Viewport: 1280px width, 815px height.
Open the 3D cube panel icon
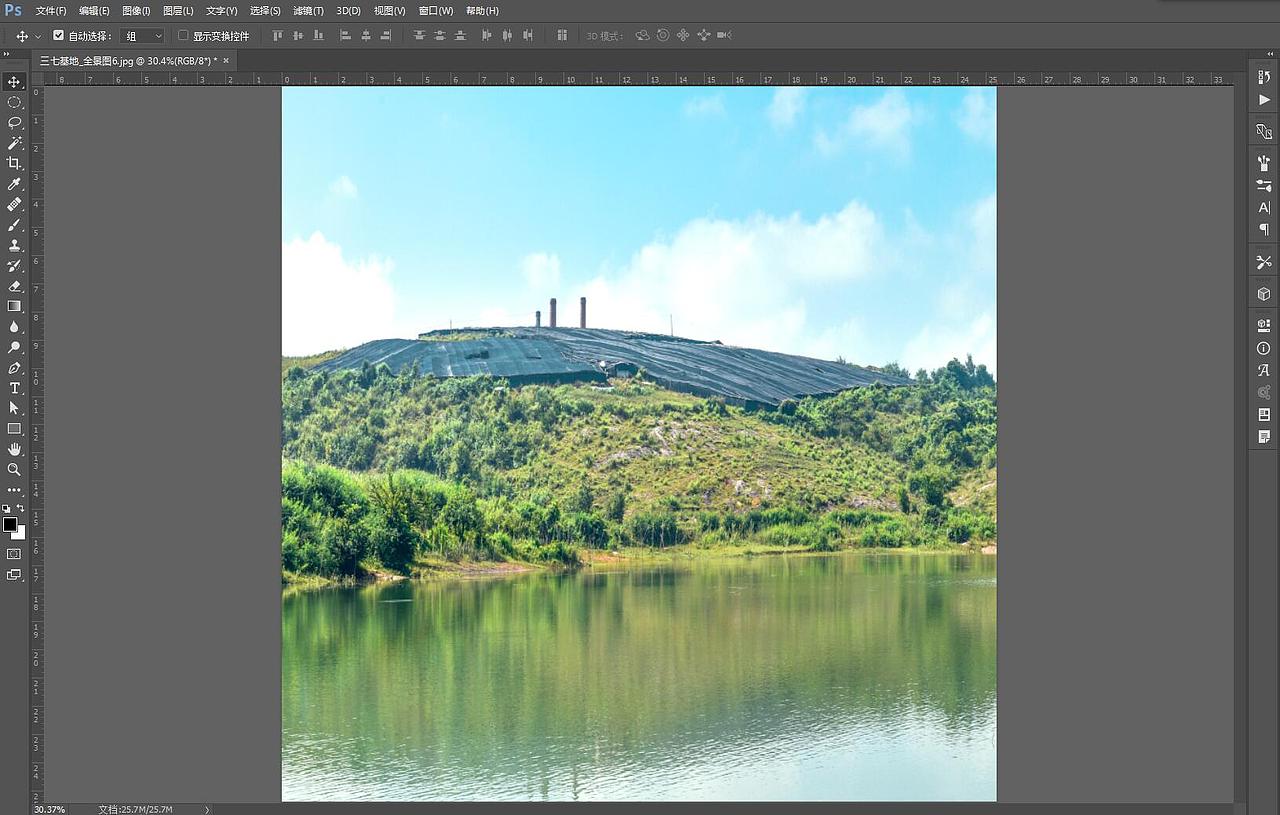(1264, 294)
